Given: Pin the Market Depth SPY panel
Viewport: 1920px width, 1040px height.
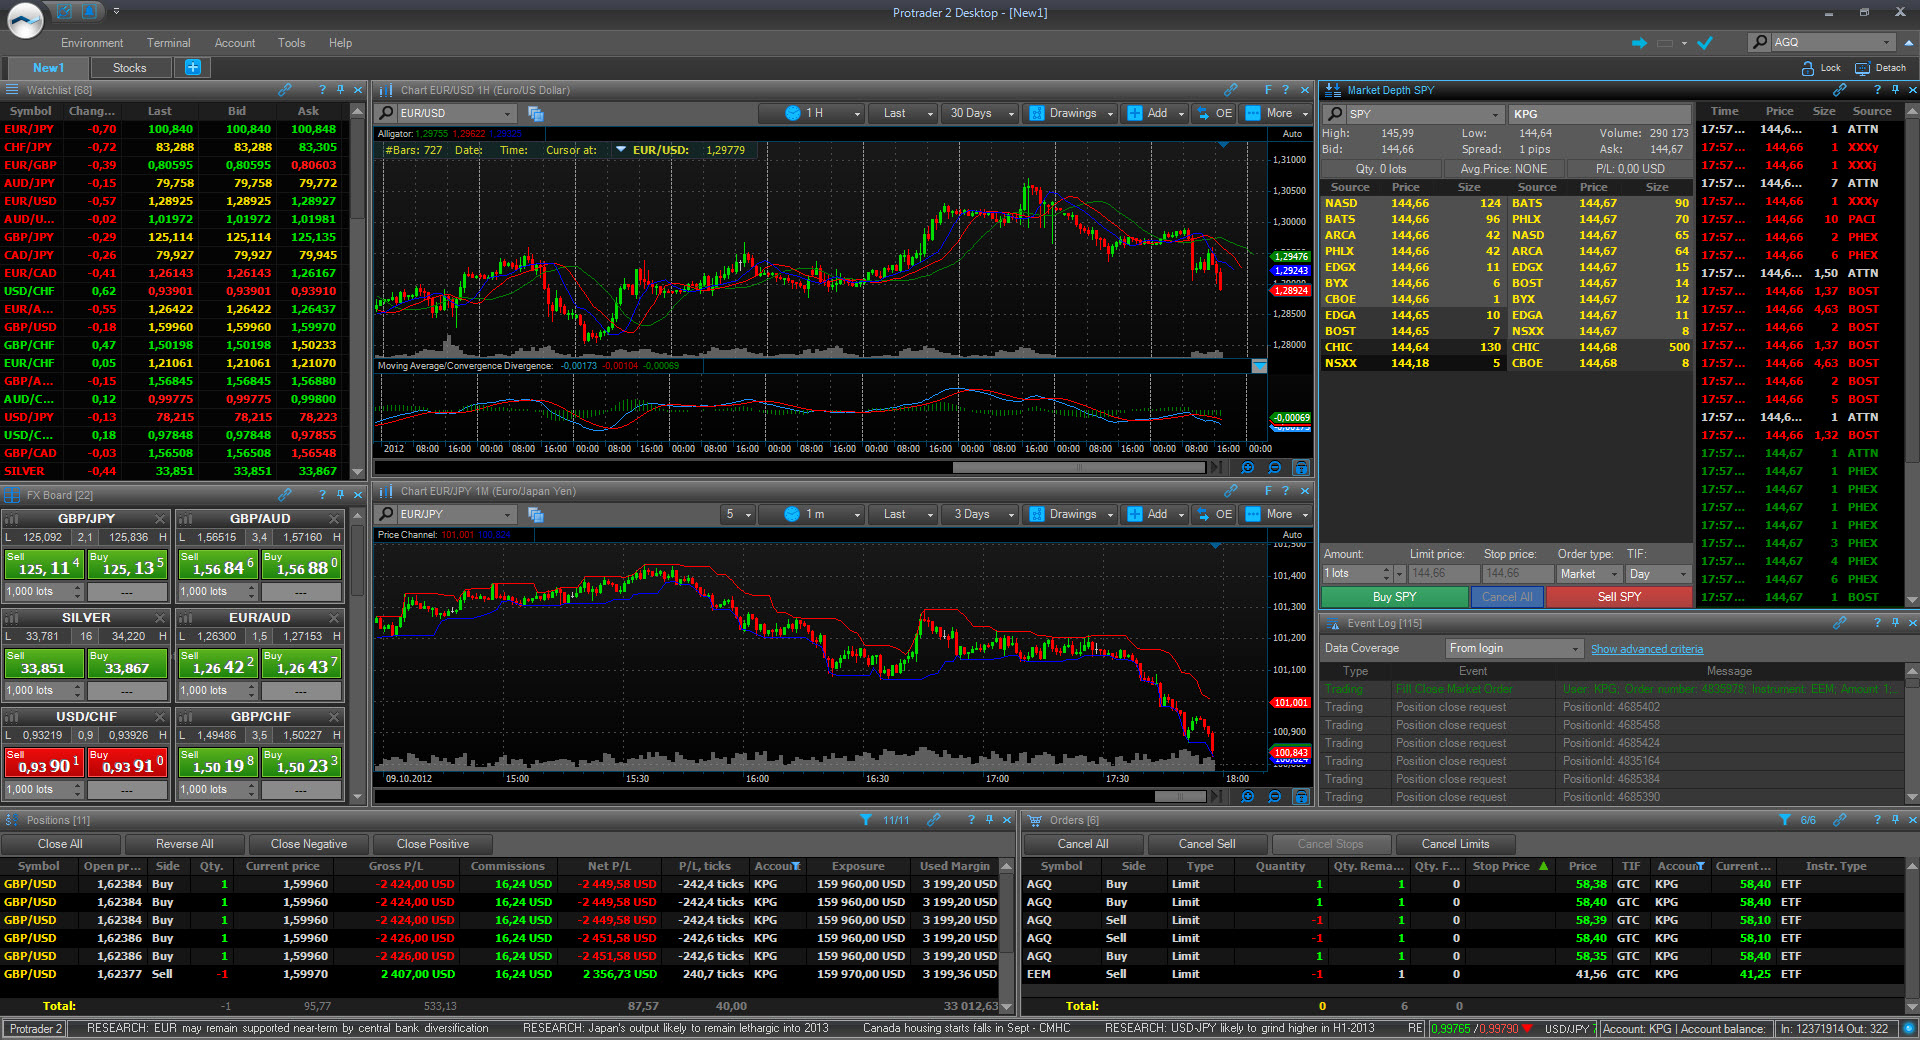Looking at the screenshot, I should click(1895, 90).
